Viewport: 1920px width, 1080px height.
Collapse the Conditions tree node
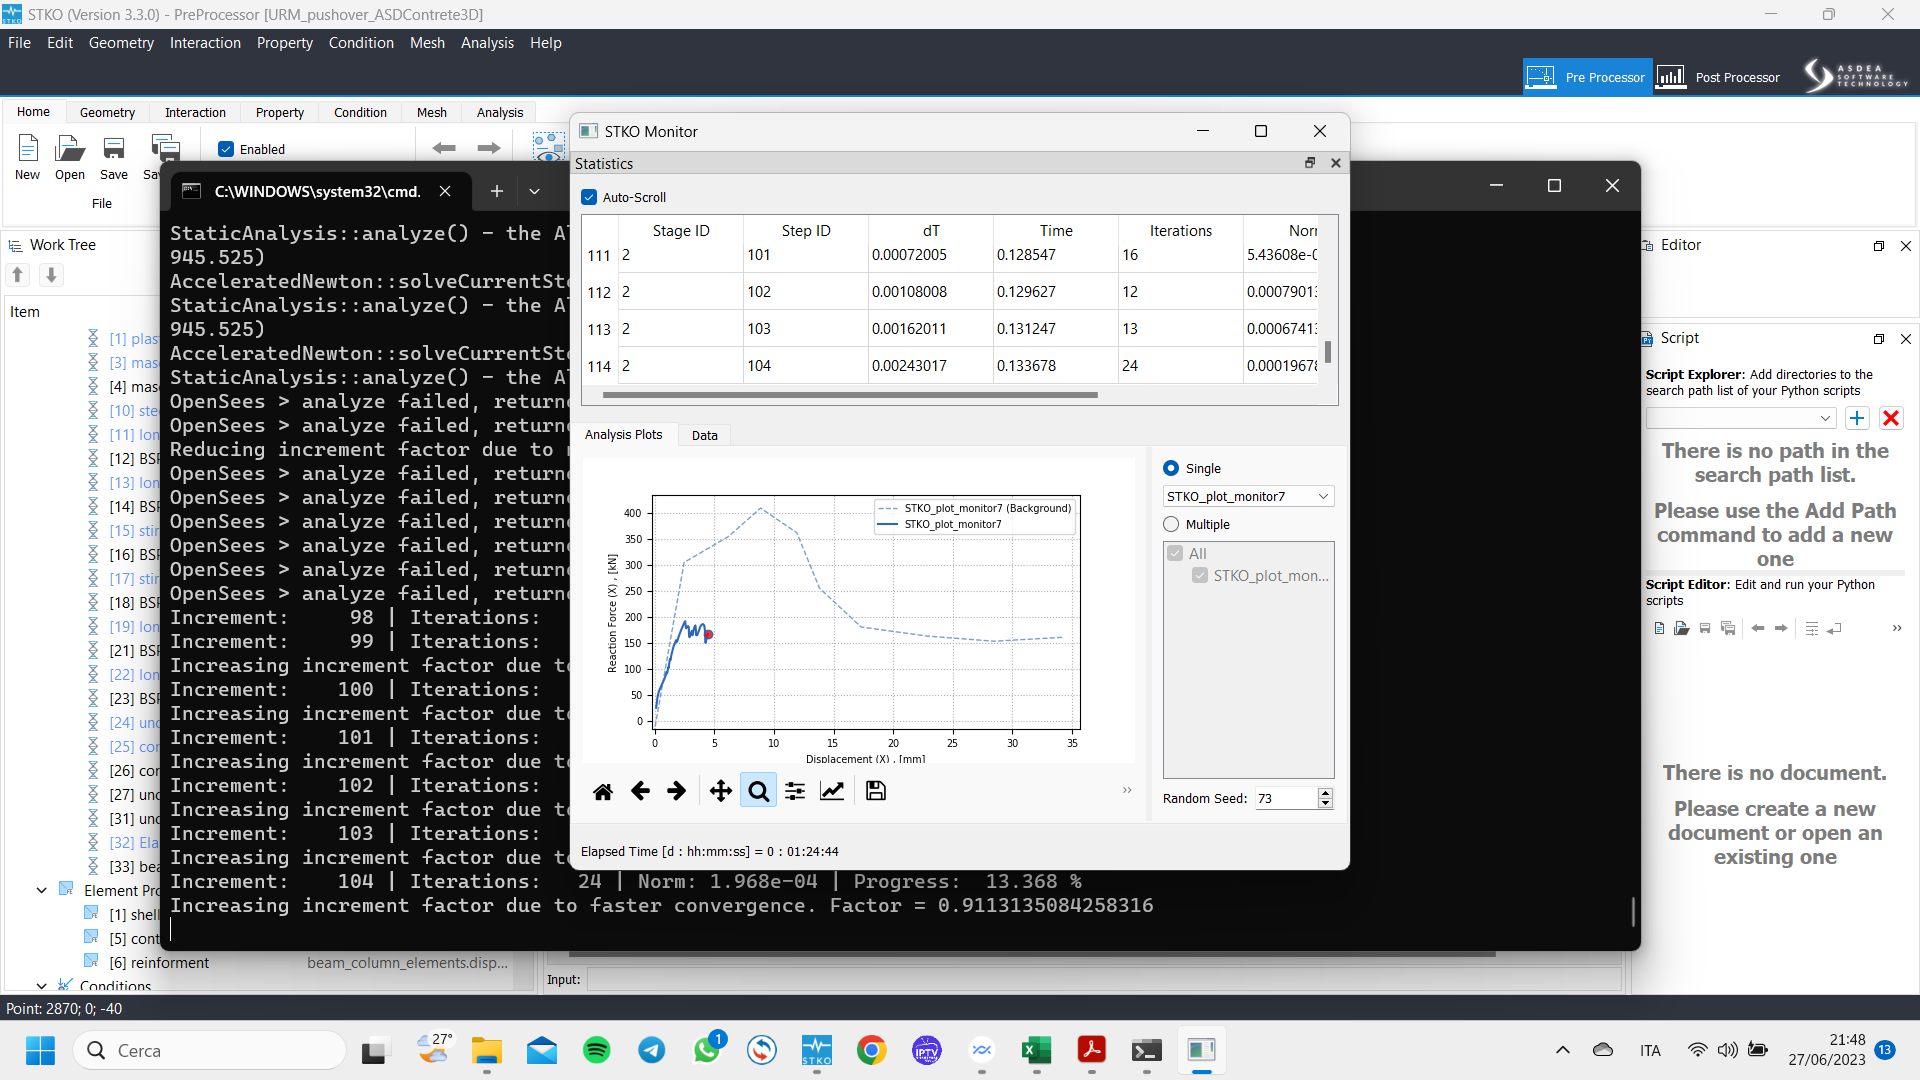tap(41, 986)
